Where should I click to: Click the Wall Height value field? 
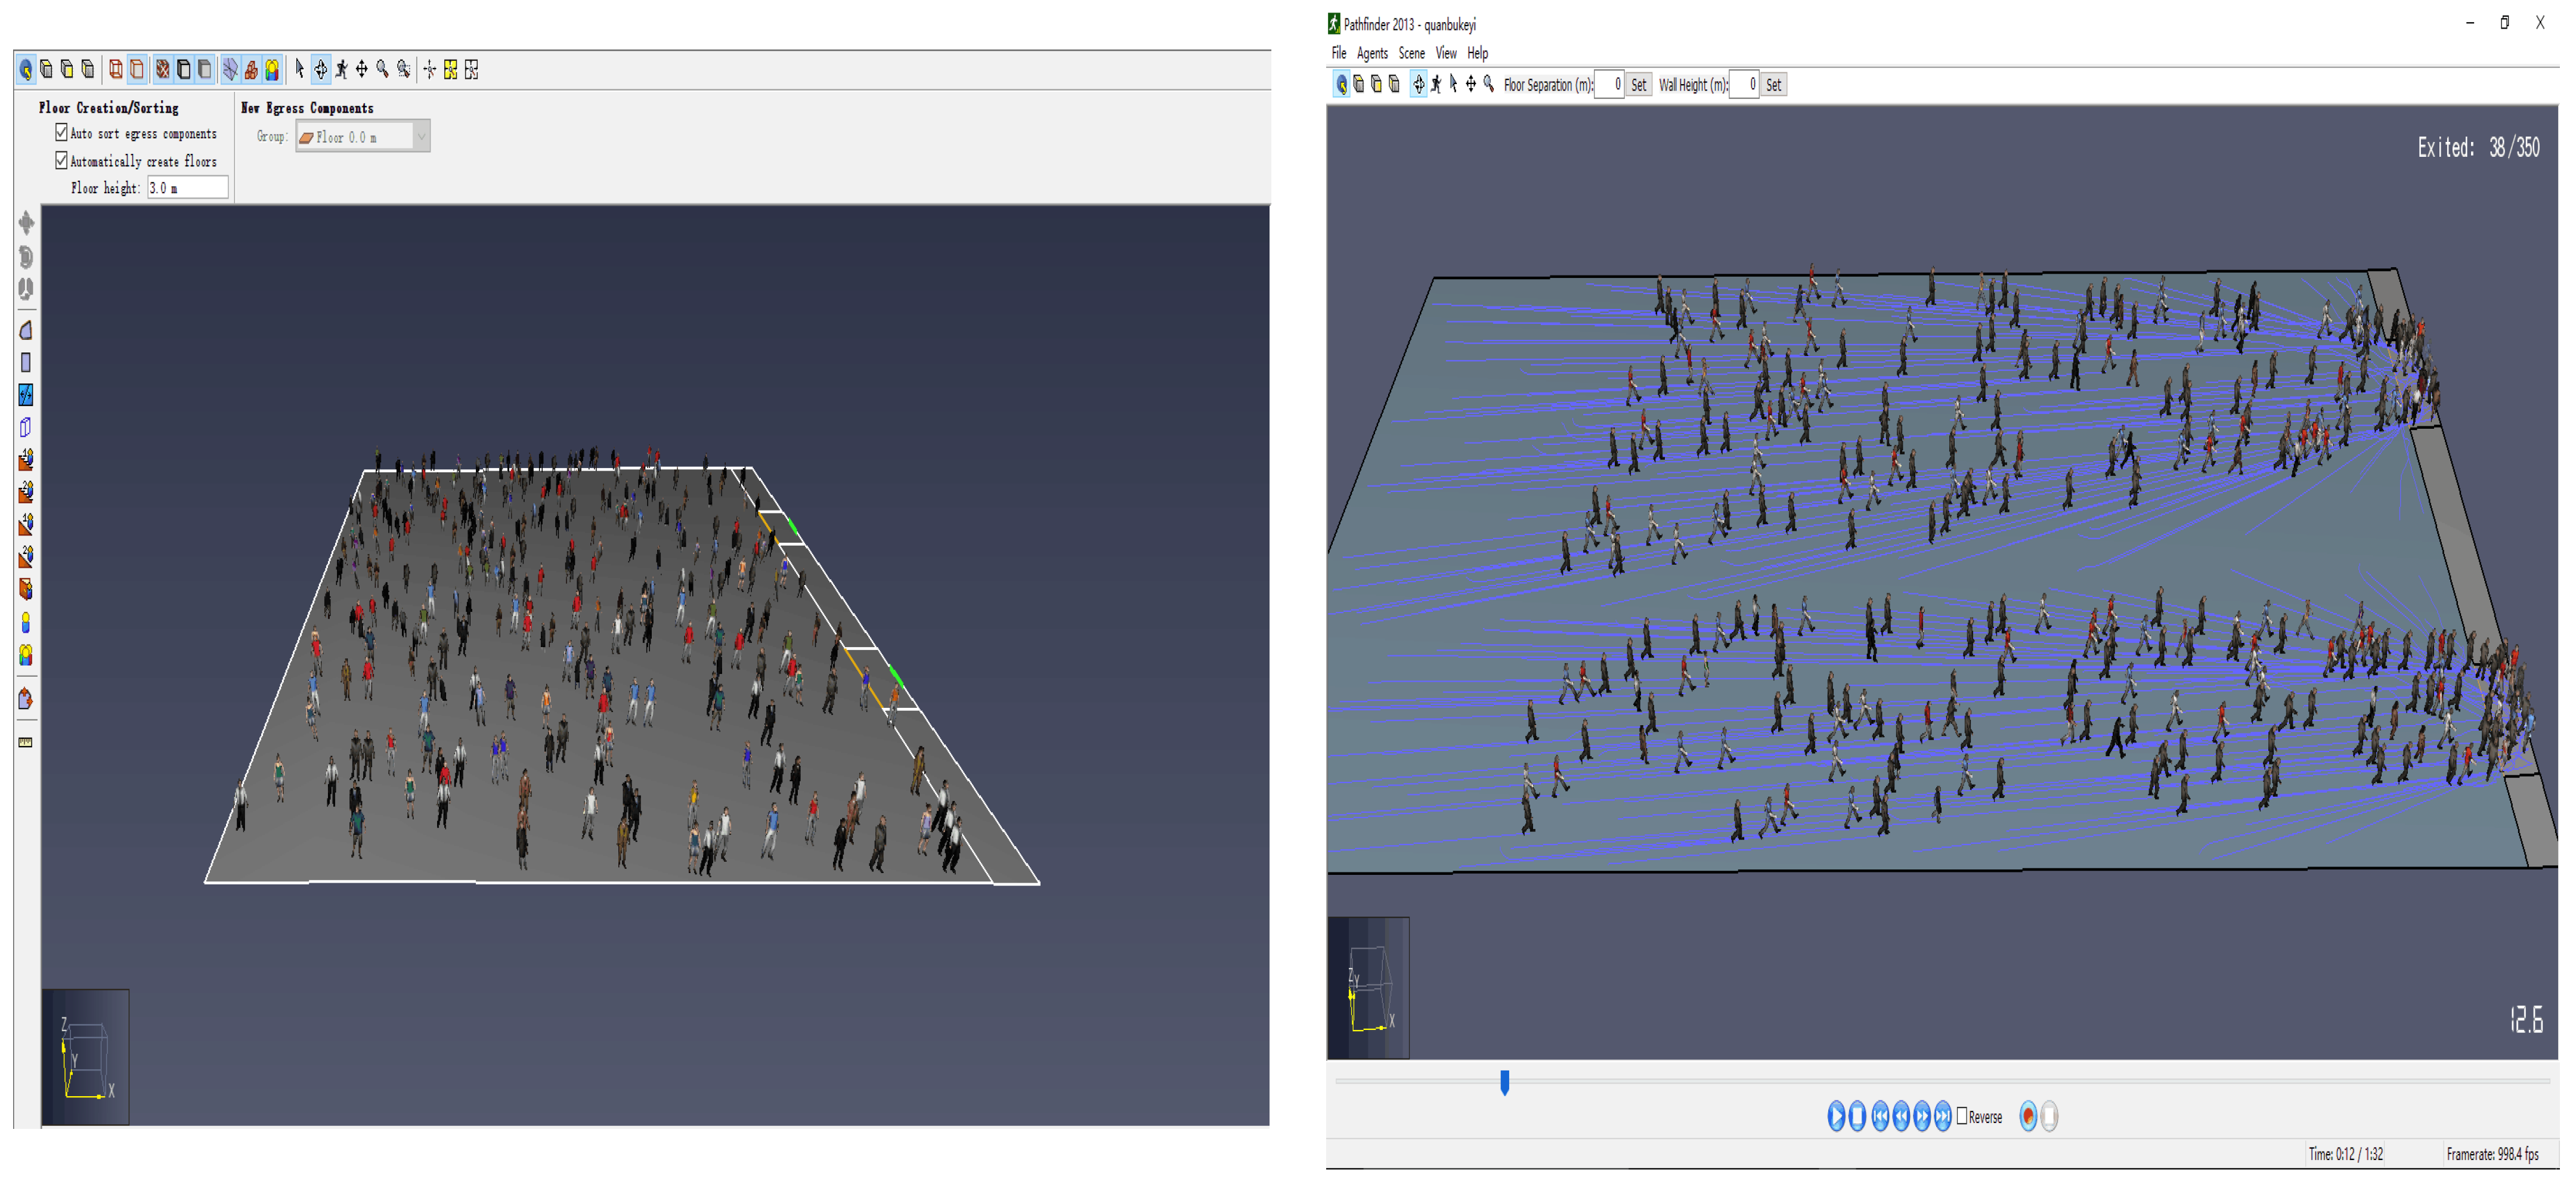[x=1744, y=85]
